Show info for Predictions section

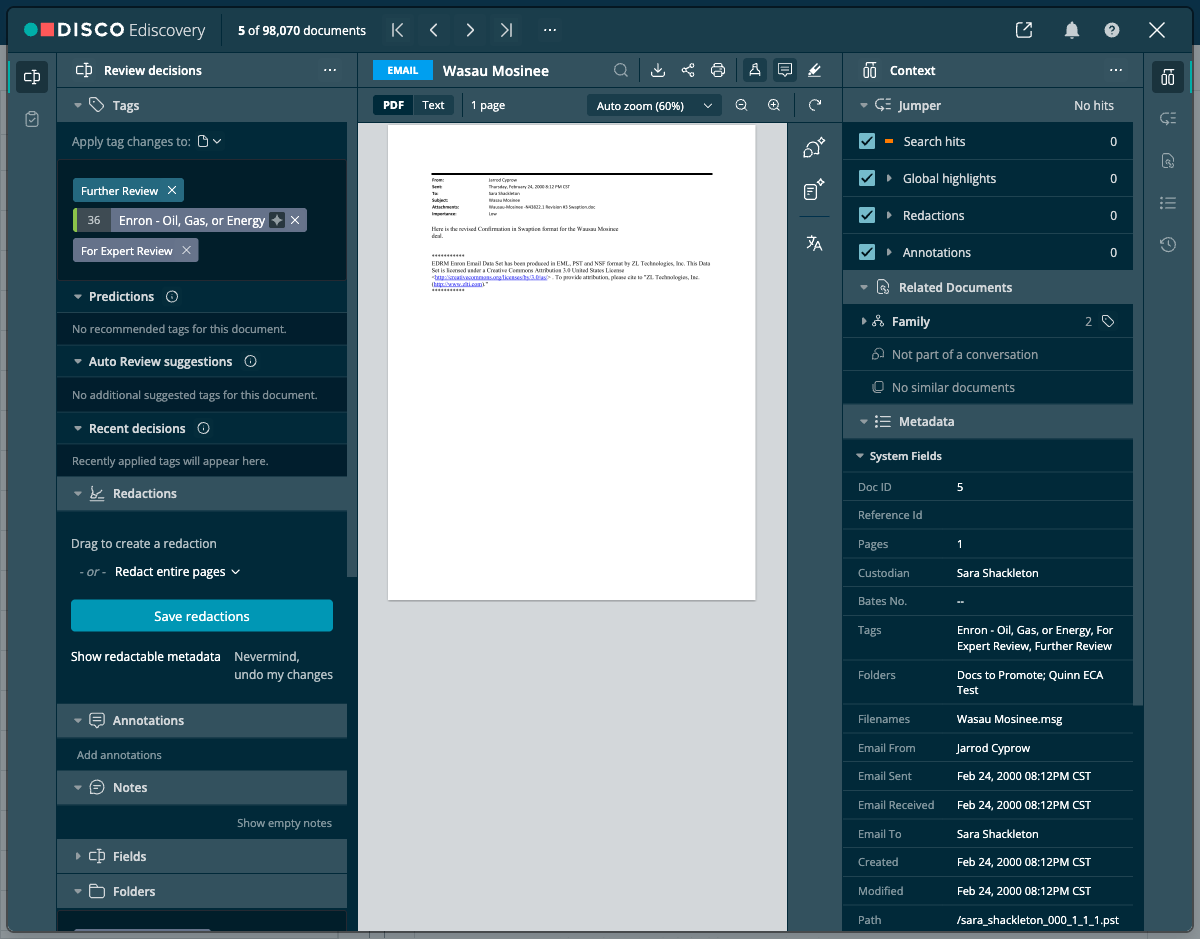coord(172,297)
